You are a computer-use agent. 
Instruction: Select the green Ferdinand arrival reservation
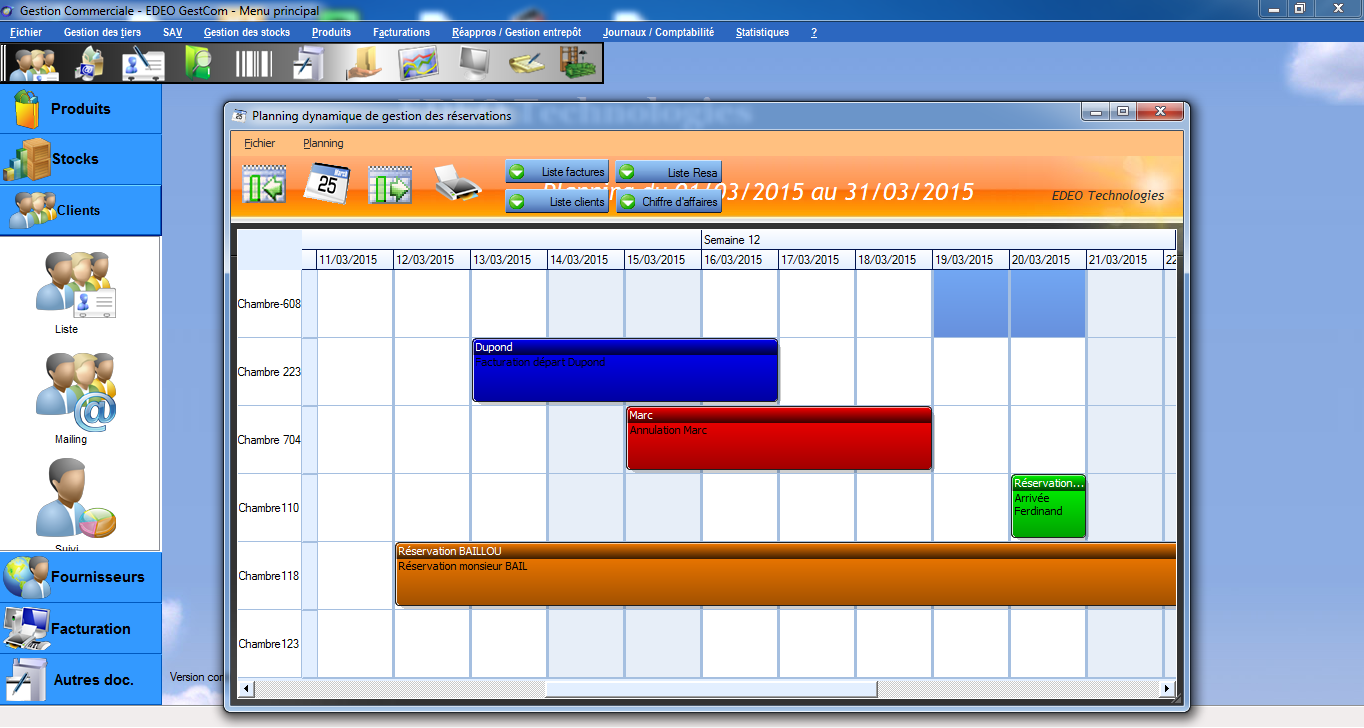[x=1047, y=512]
